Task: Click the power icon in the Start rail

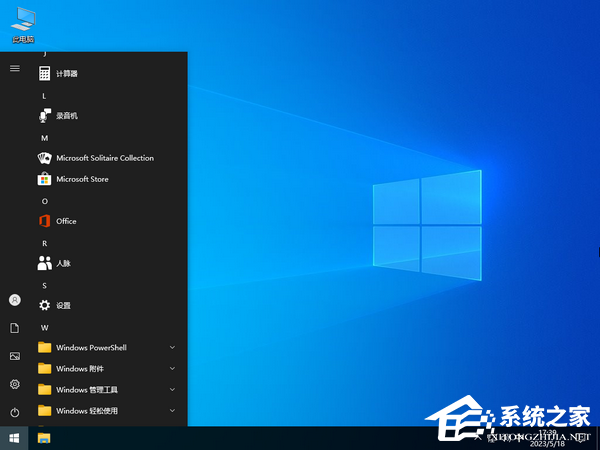Action: 15,412
